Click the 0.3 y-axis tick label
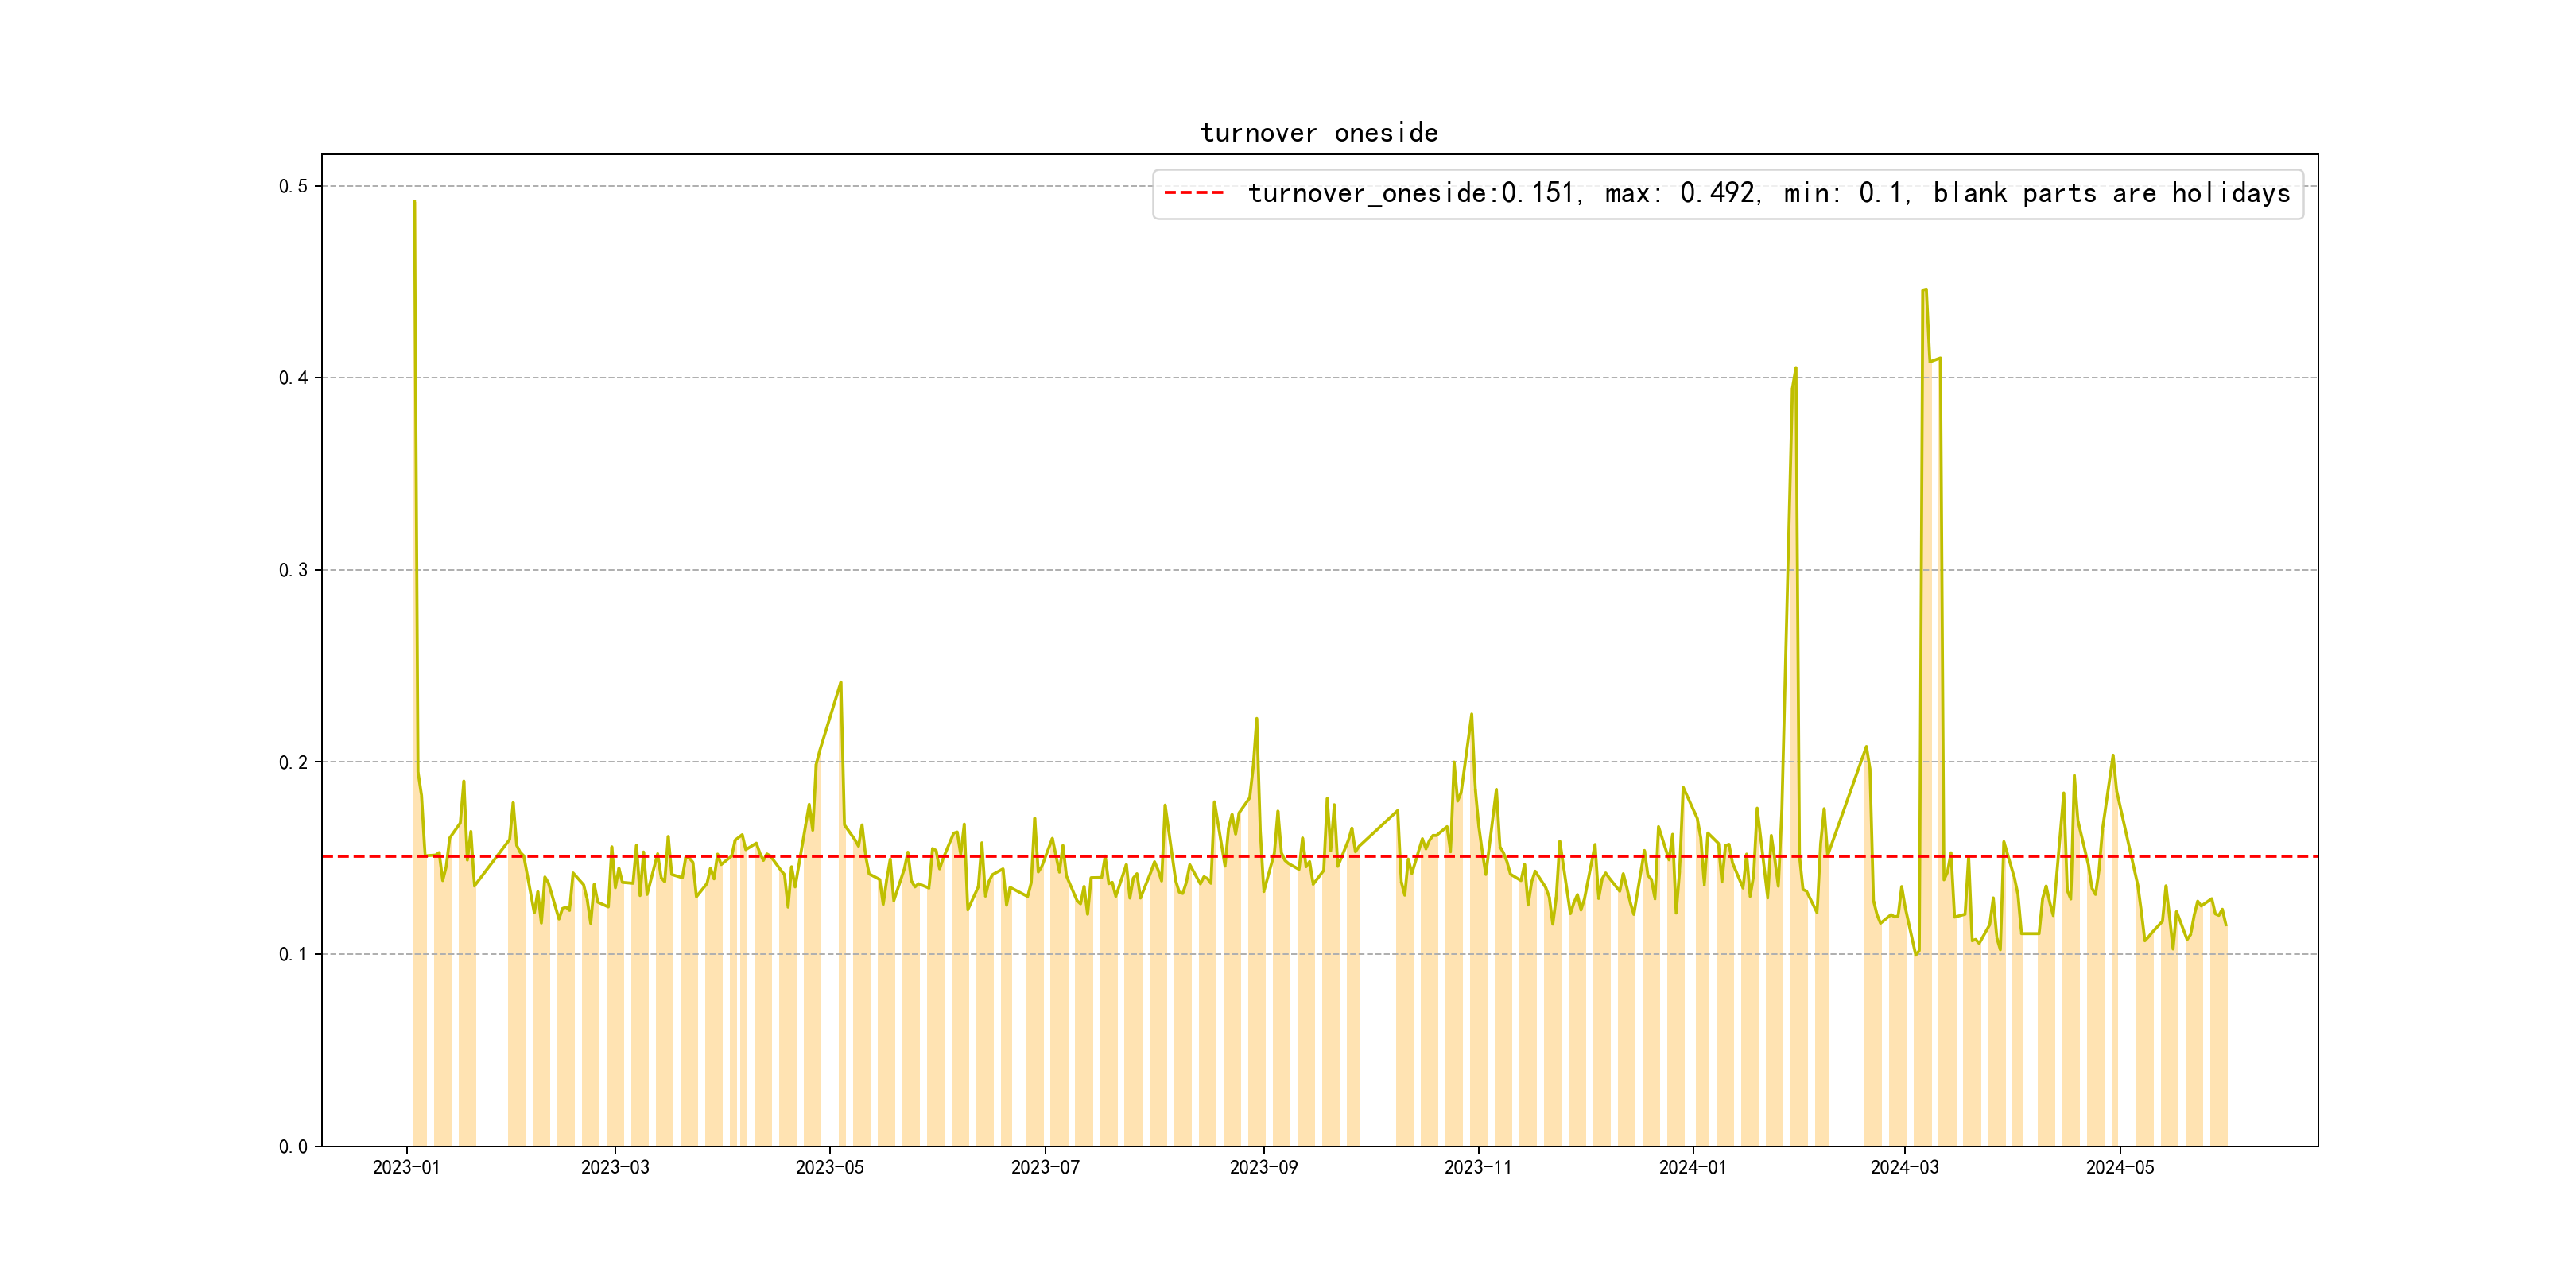The width and height of the screenshot is (2576, 1288). pos(293,570)
